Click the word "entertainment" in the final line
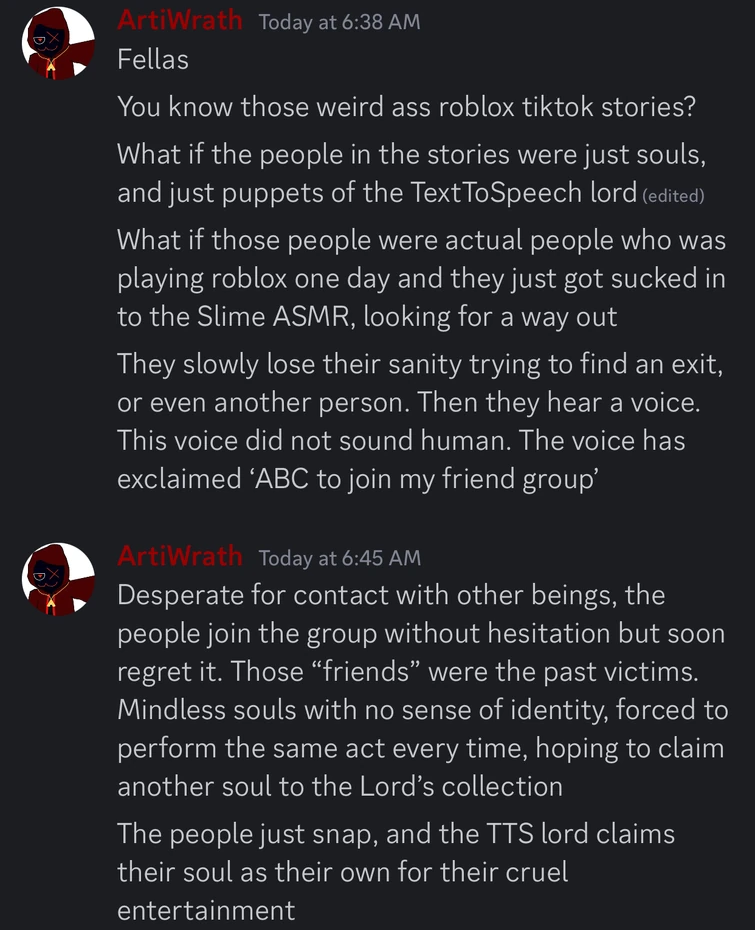The image size is (755, 930). point(206,910)
